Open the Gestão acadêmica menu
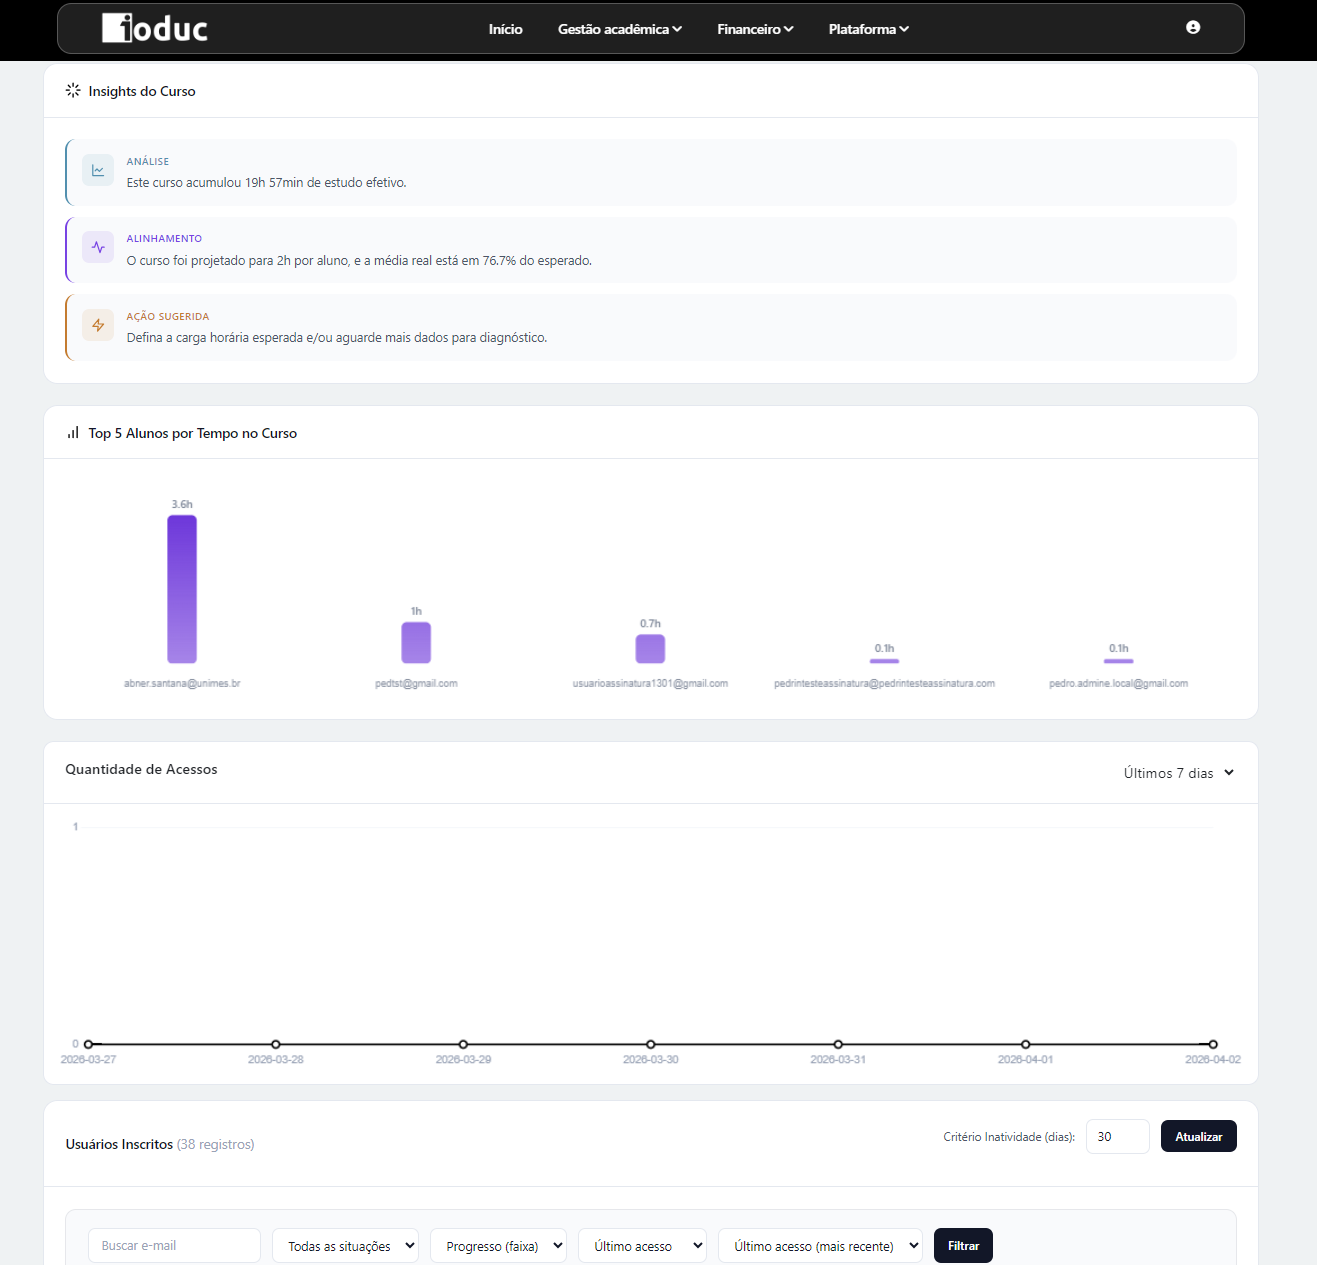Viewport: 1317px width, 1265px height. tap(619, 29)
